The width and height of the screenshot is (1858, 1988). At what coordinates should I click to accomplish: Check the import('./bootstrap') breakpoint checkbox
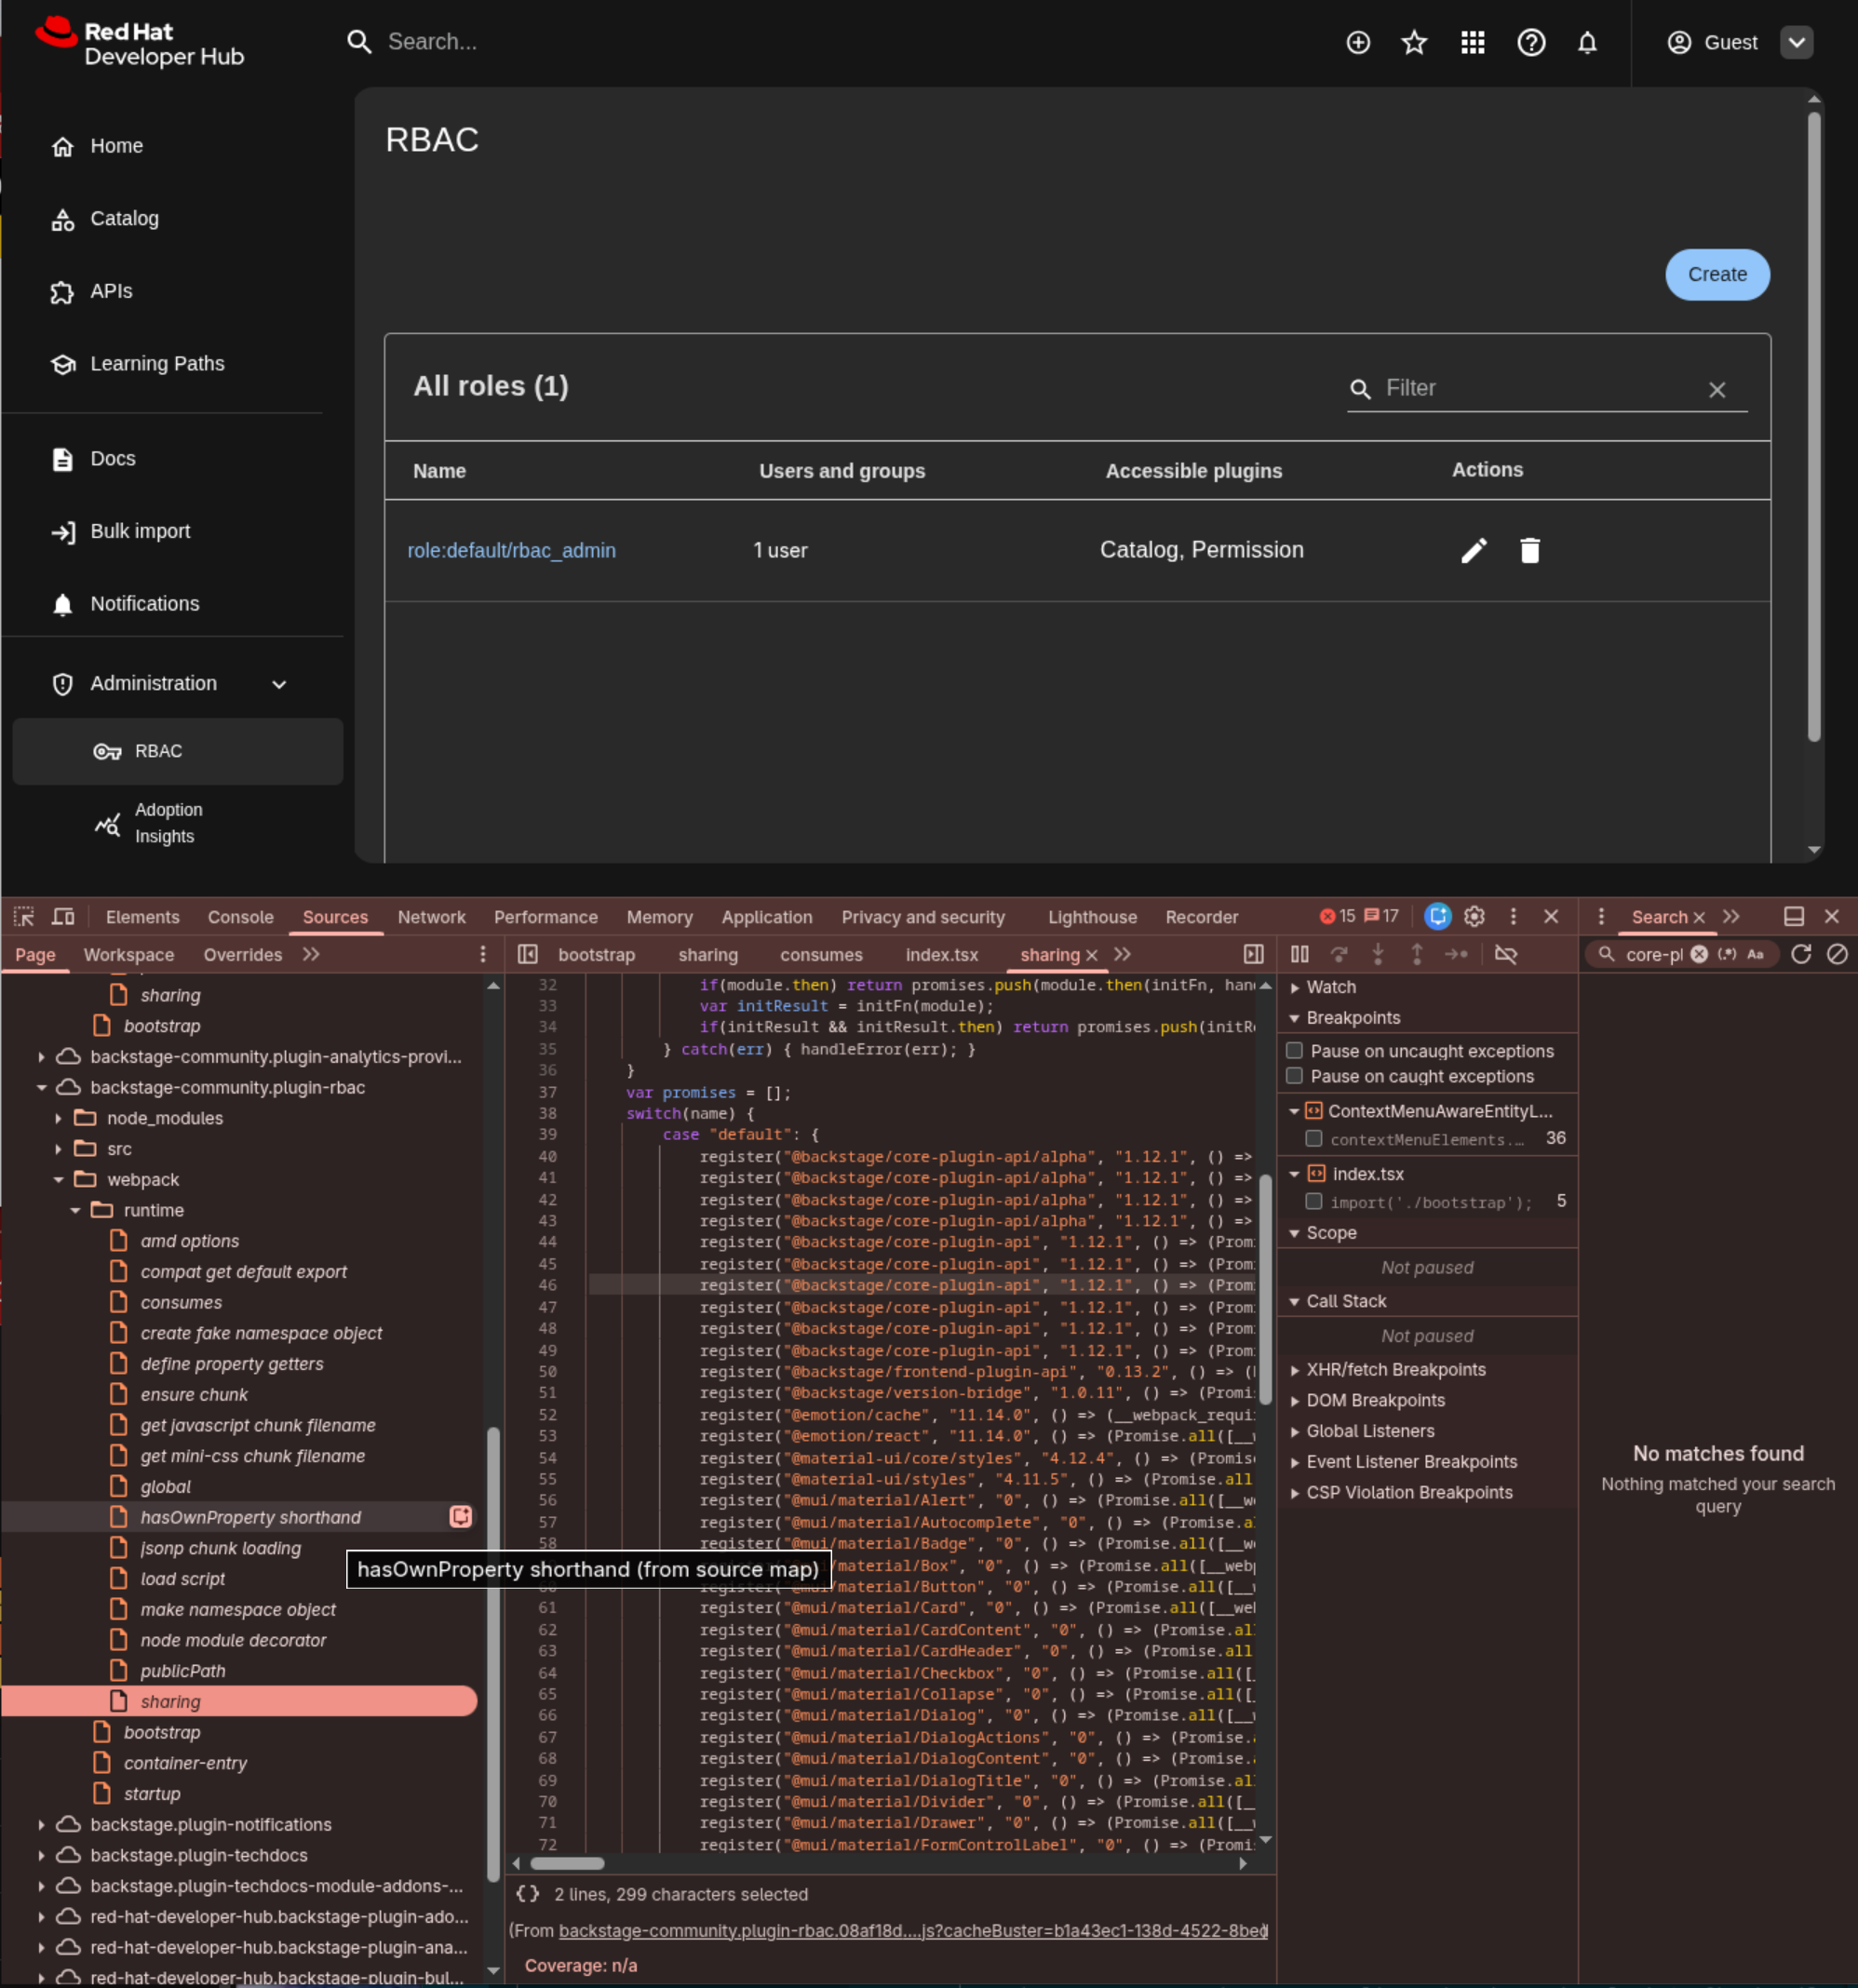1314,1201
